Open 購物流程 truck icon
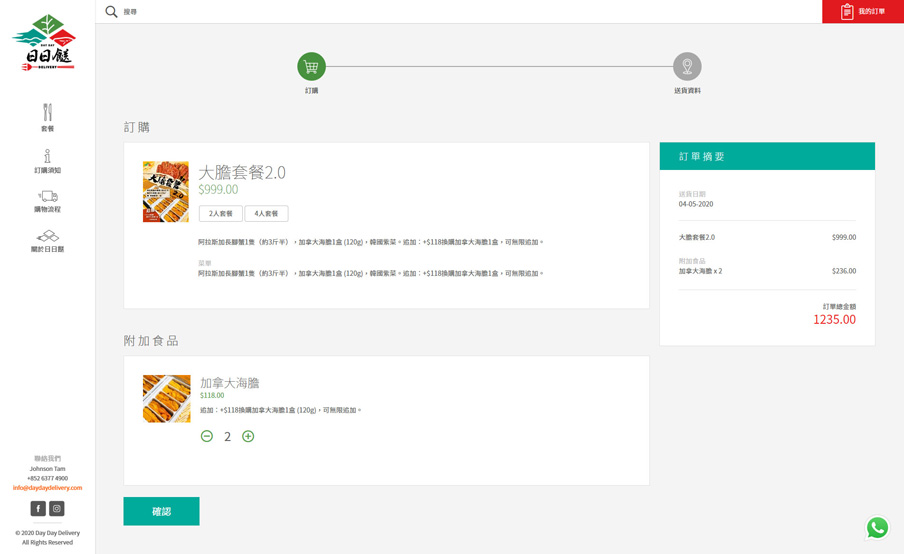Screen dimensions: 904x554 [x=47, y=201]
